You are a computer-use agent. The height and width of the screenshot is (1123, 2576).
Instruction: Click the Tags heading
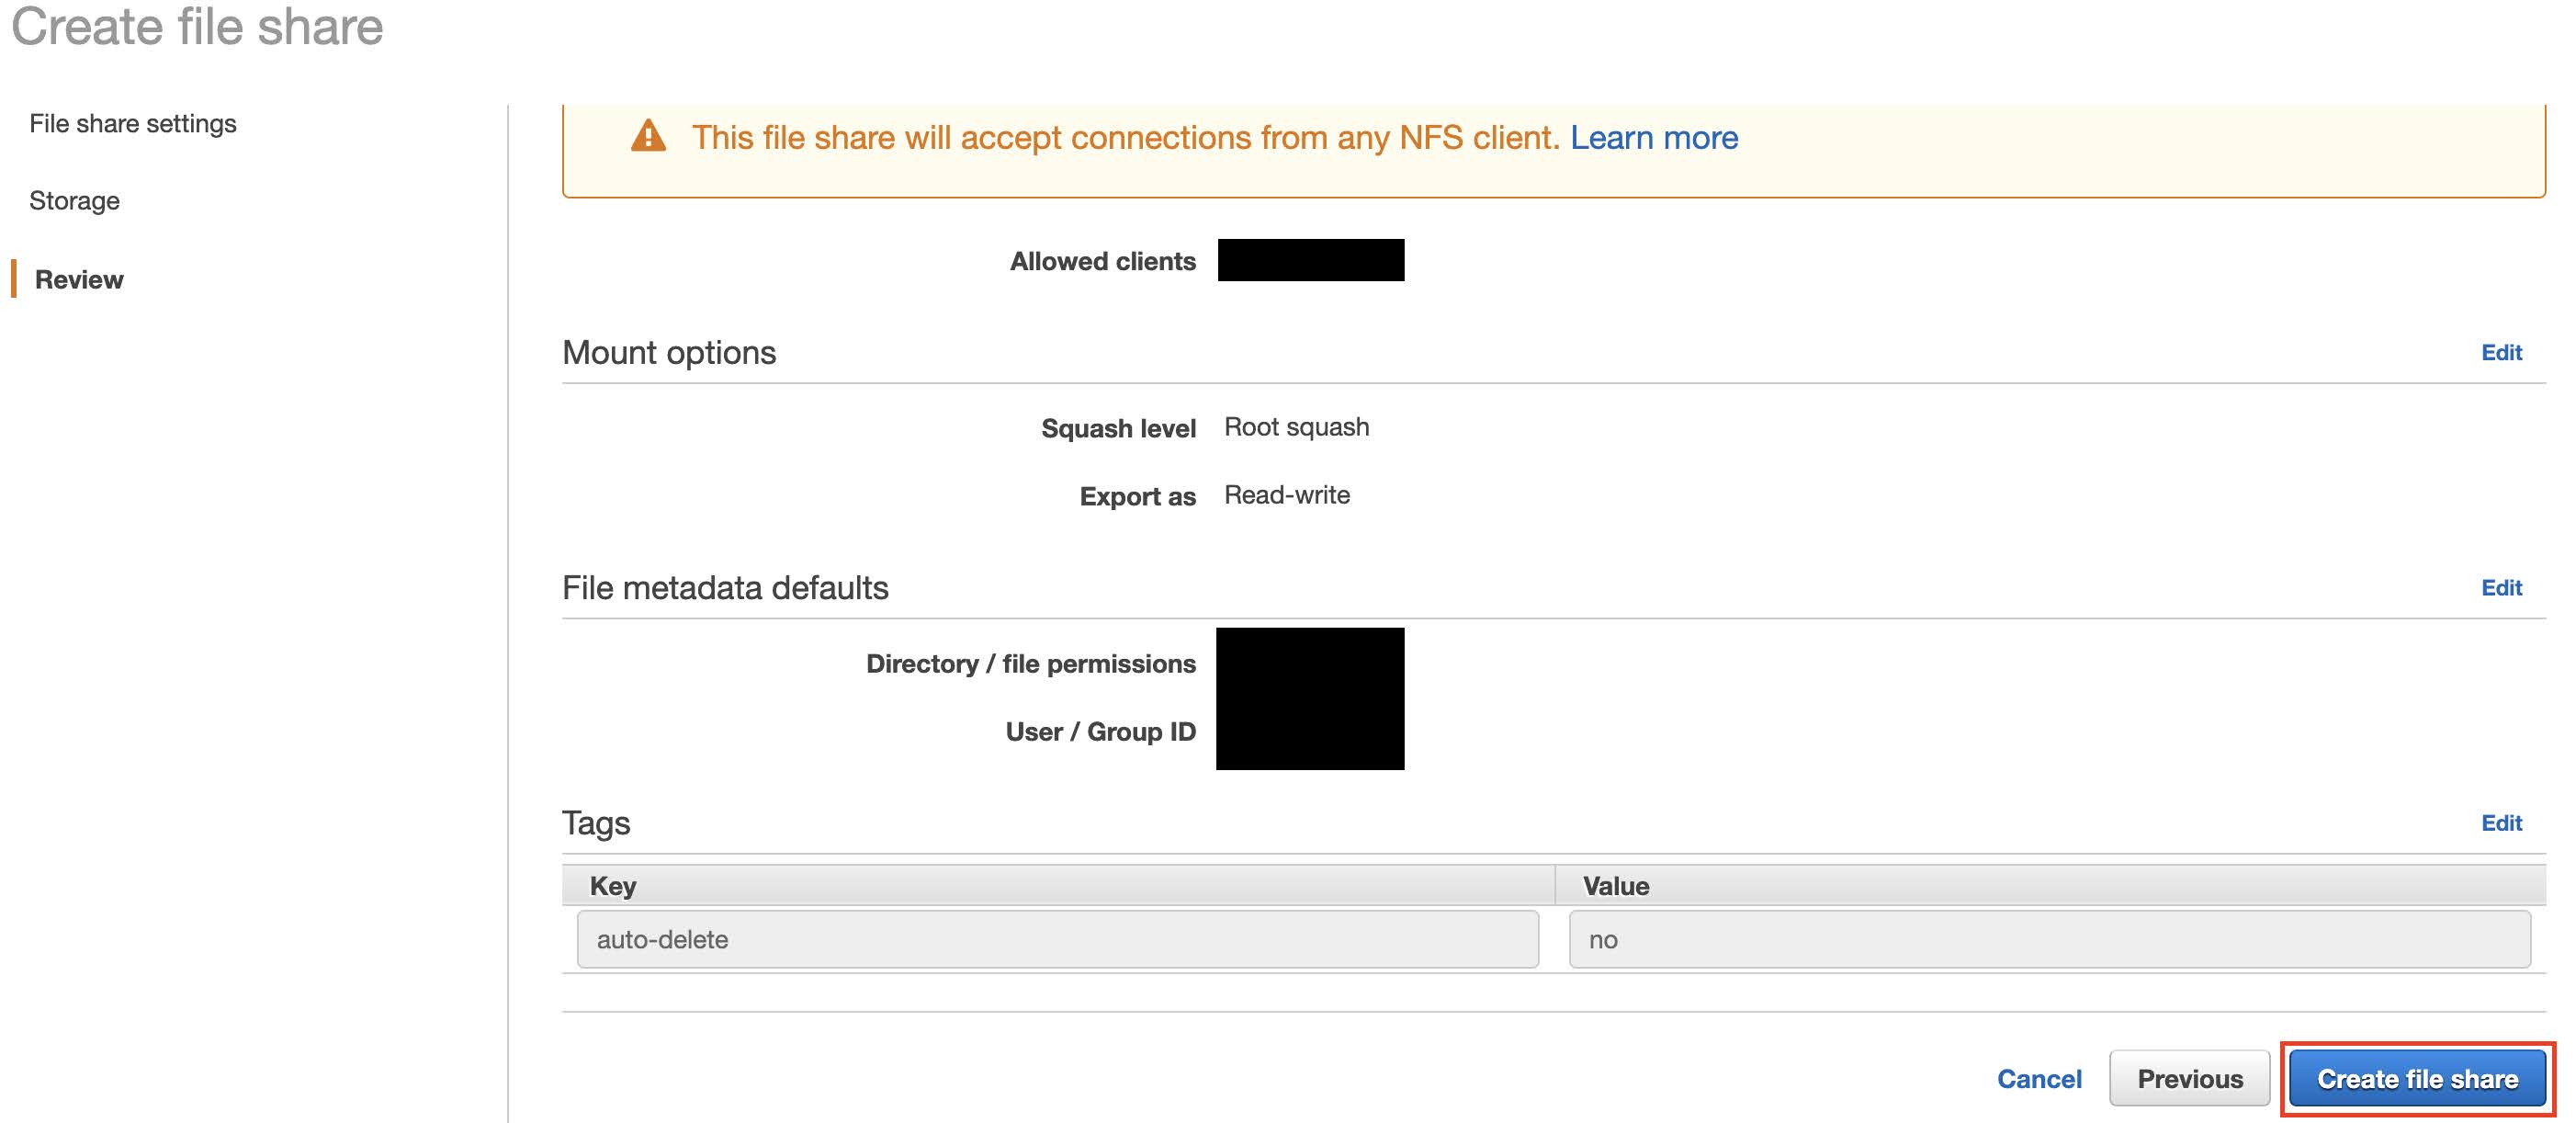[596, 823]
